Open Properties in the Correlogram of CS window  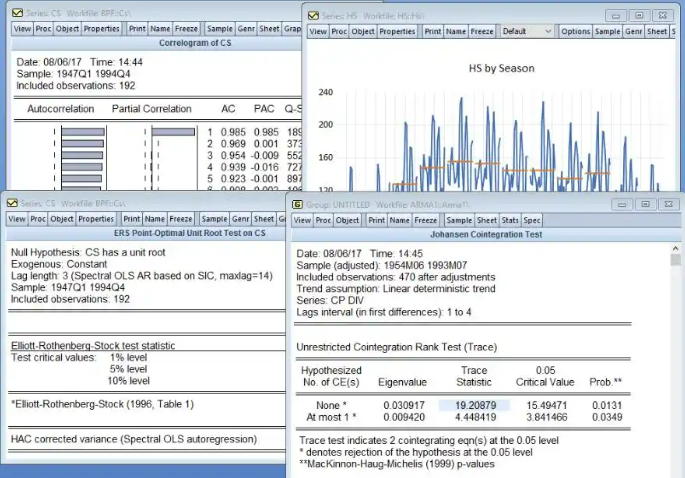coord(101,29)
